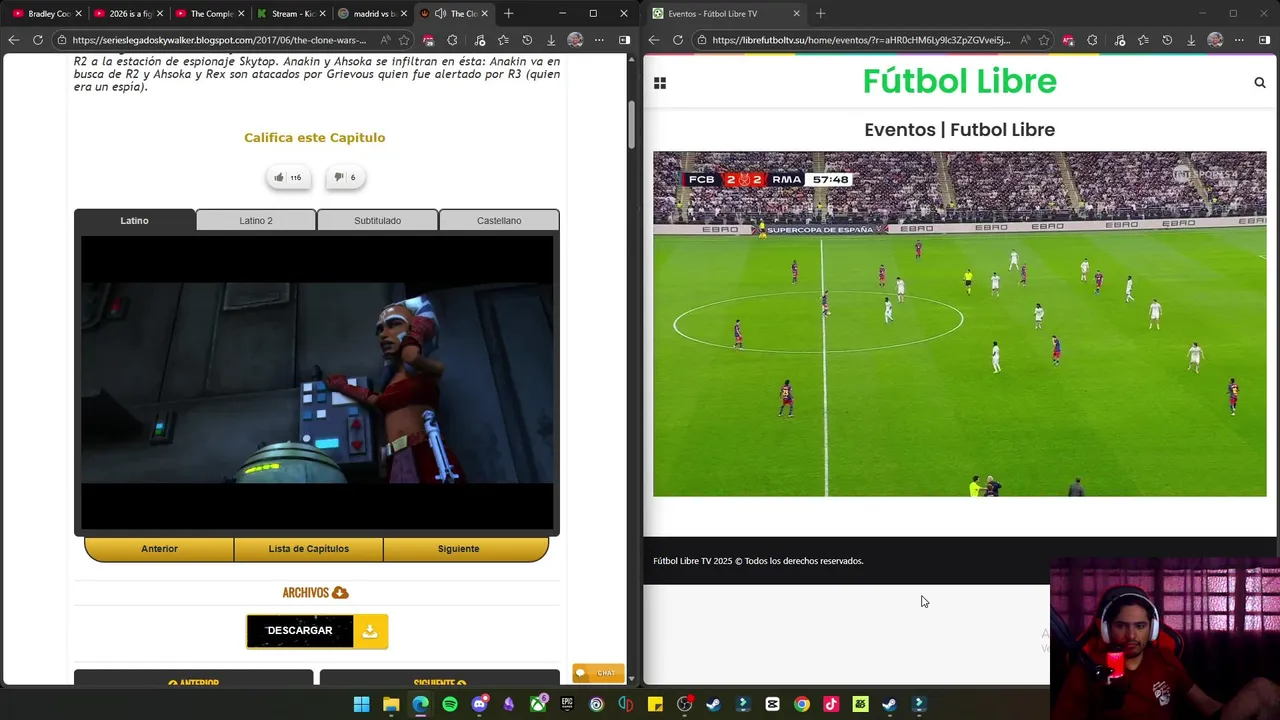Click 'Eventos | Futbol Libre' heading
This screenshot has height=720, width=1280.
pyautogui.click(x=959, y=130)
